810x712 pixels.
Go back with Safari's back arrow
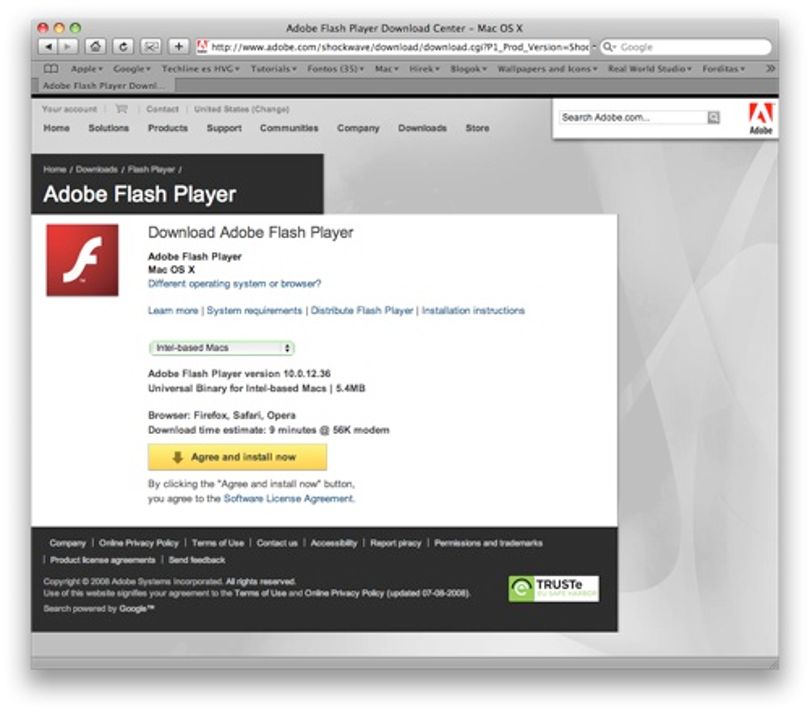[x=48, y=47]
